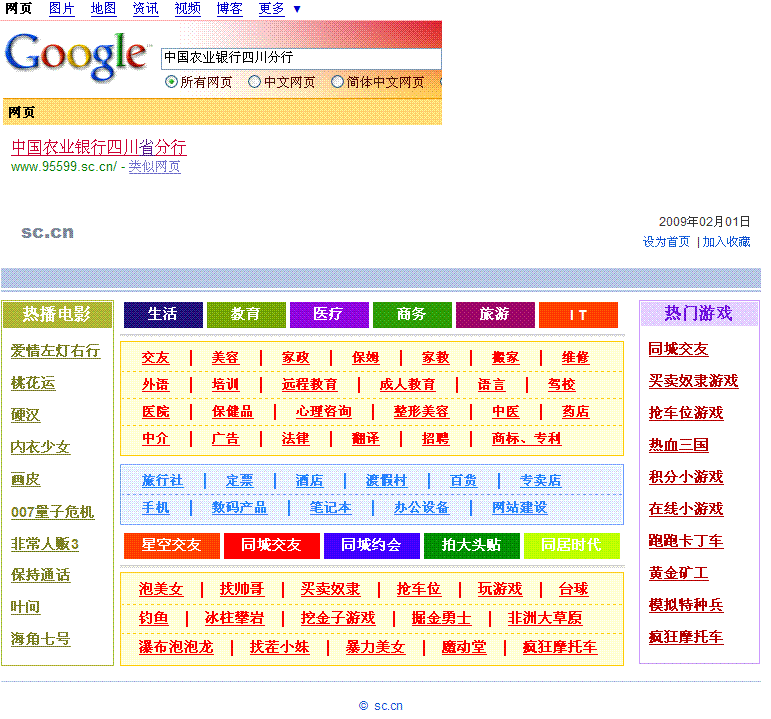Click the 泡美女 game link
This screenshot has width=771, height=719.
click(161, 589)
